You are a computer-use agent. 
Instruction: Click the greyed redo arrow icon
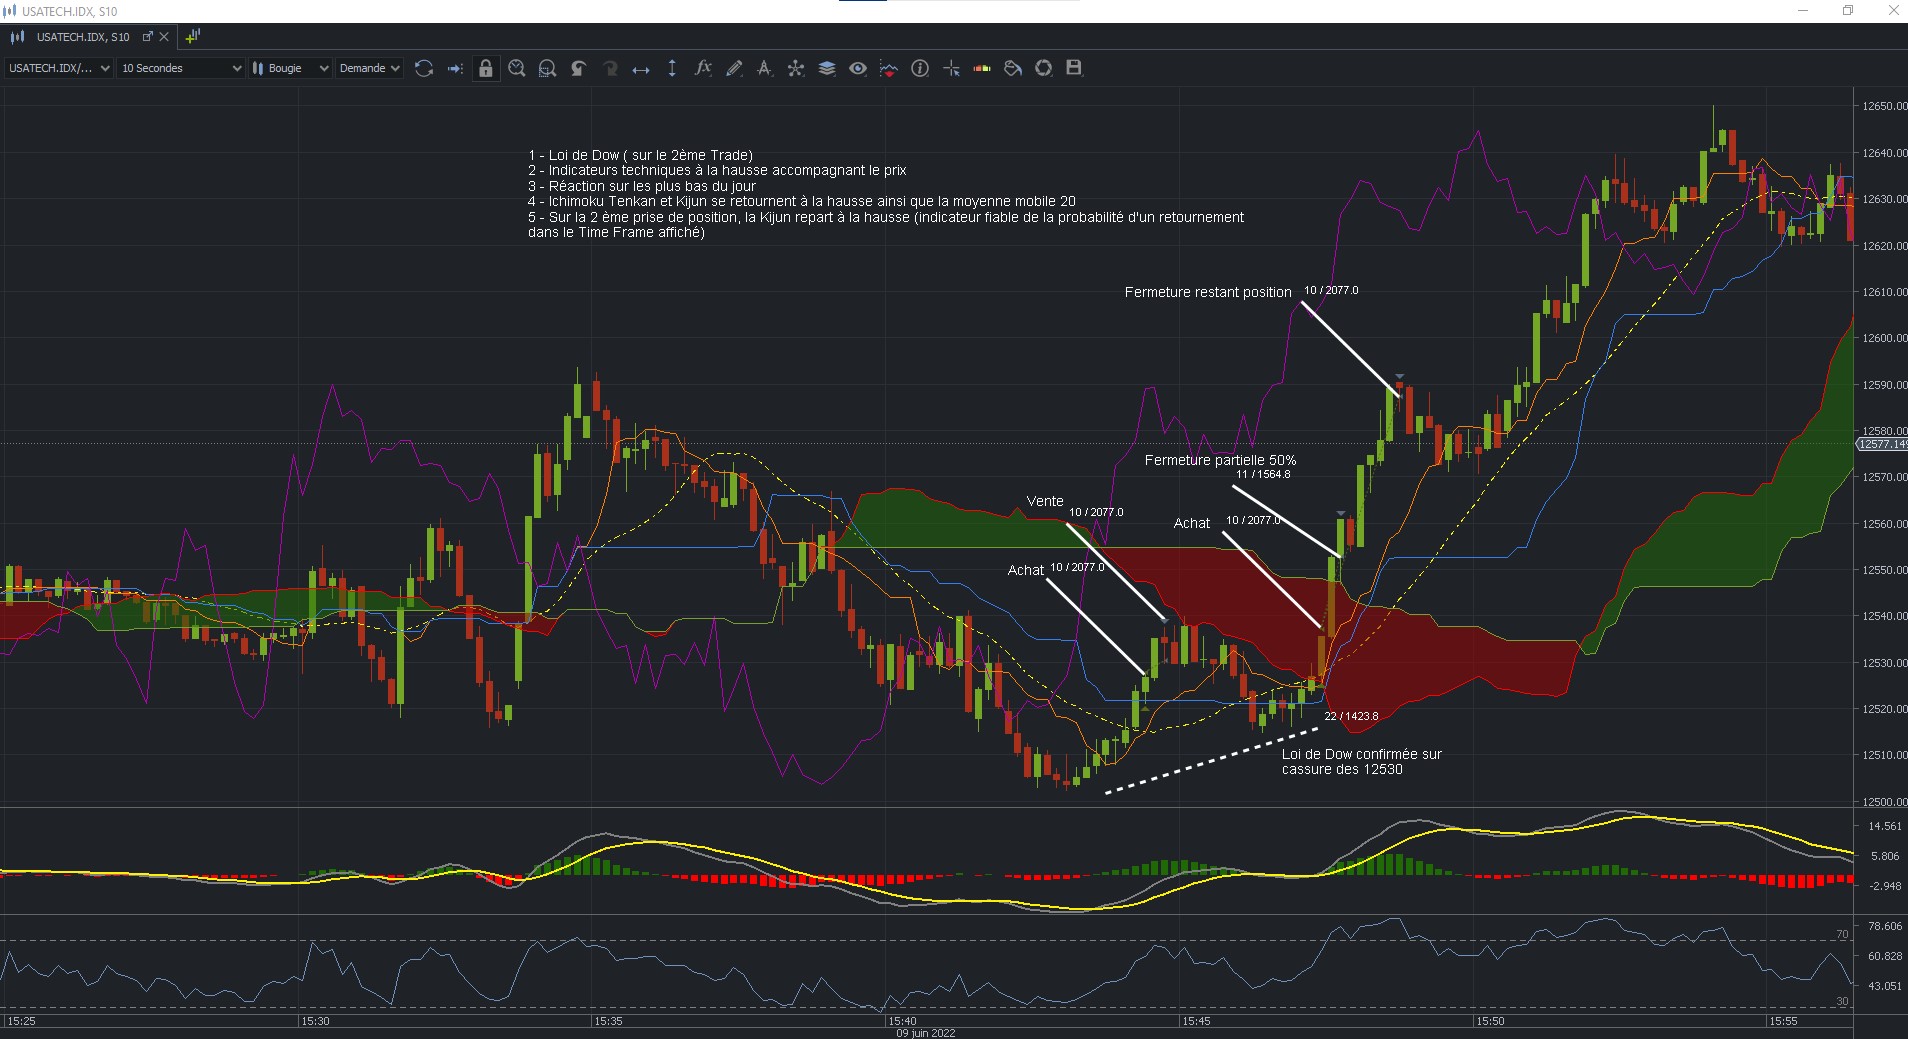610,68
